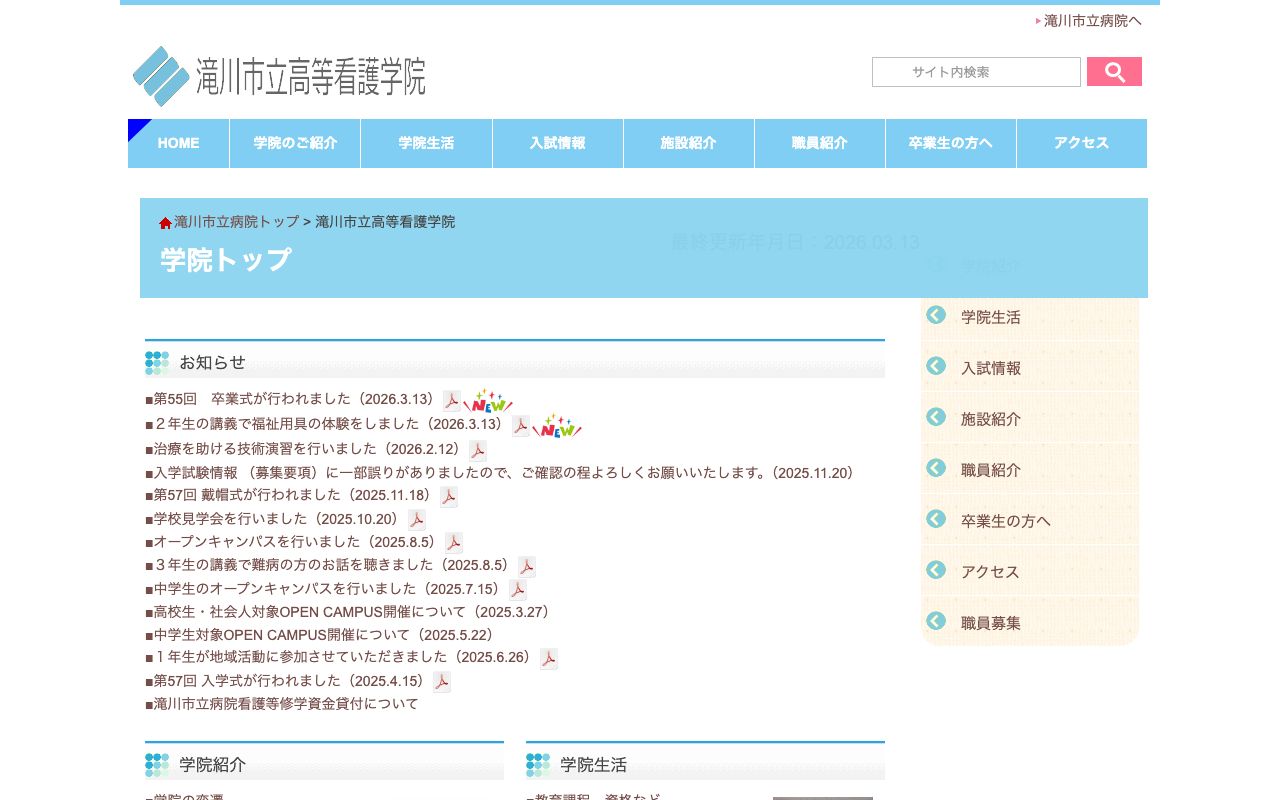The width and height of the screenshot is (1280, 800).
Task: Open the 学院紹介 section heading link
Action: coord(211,765)
